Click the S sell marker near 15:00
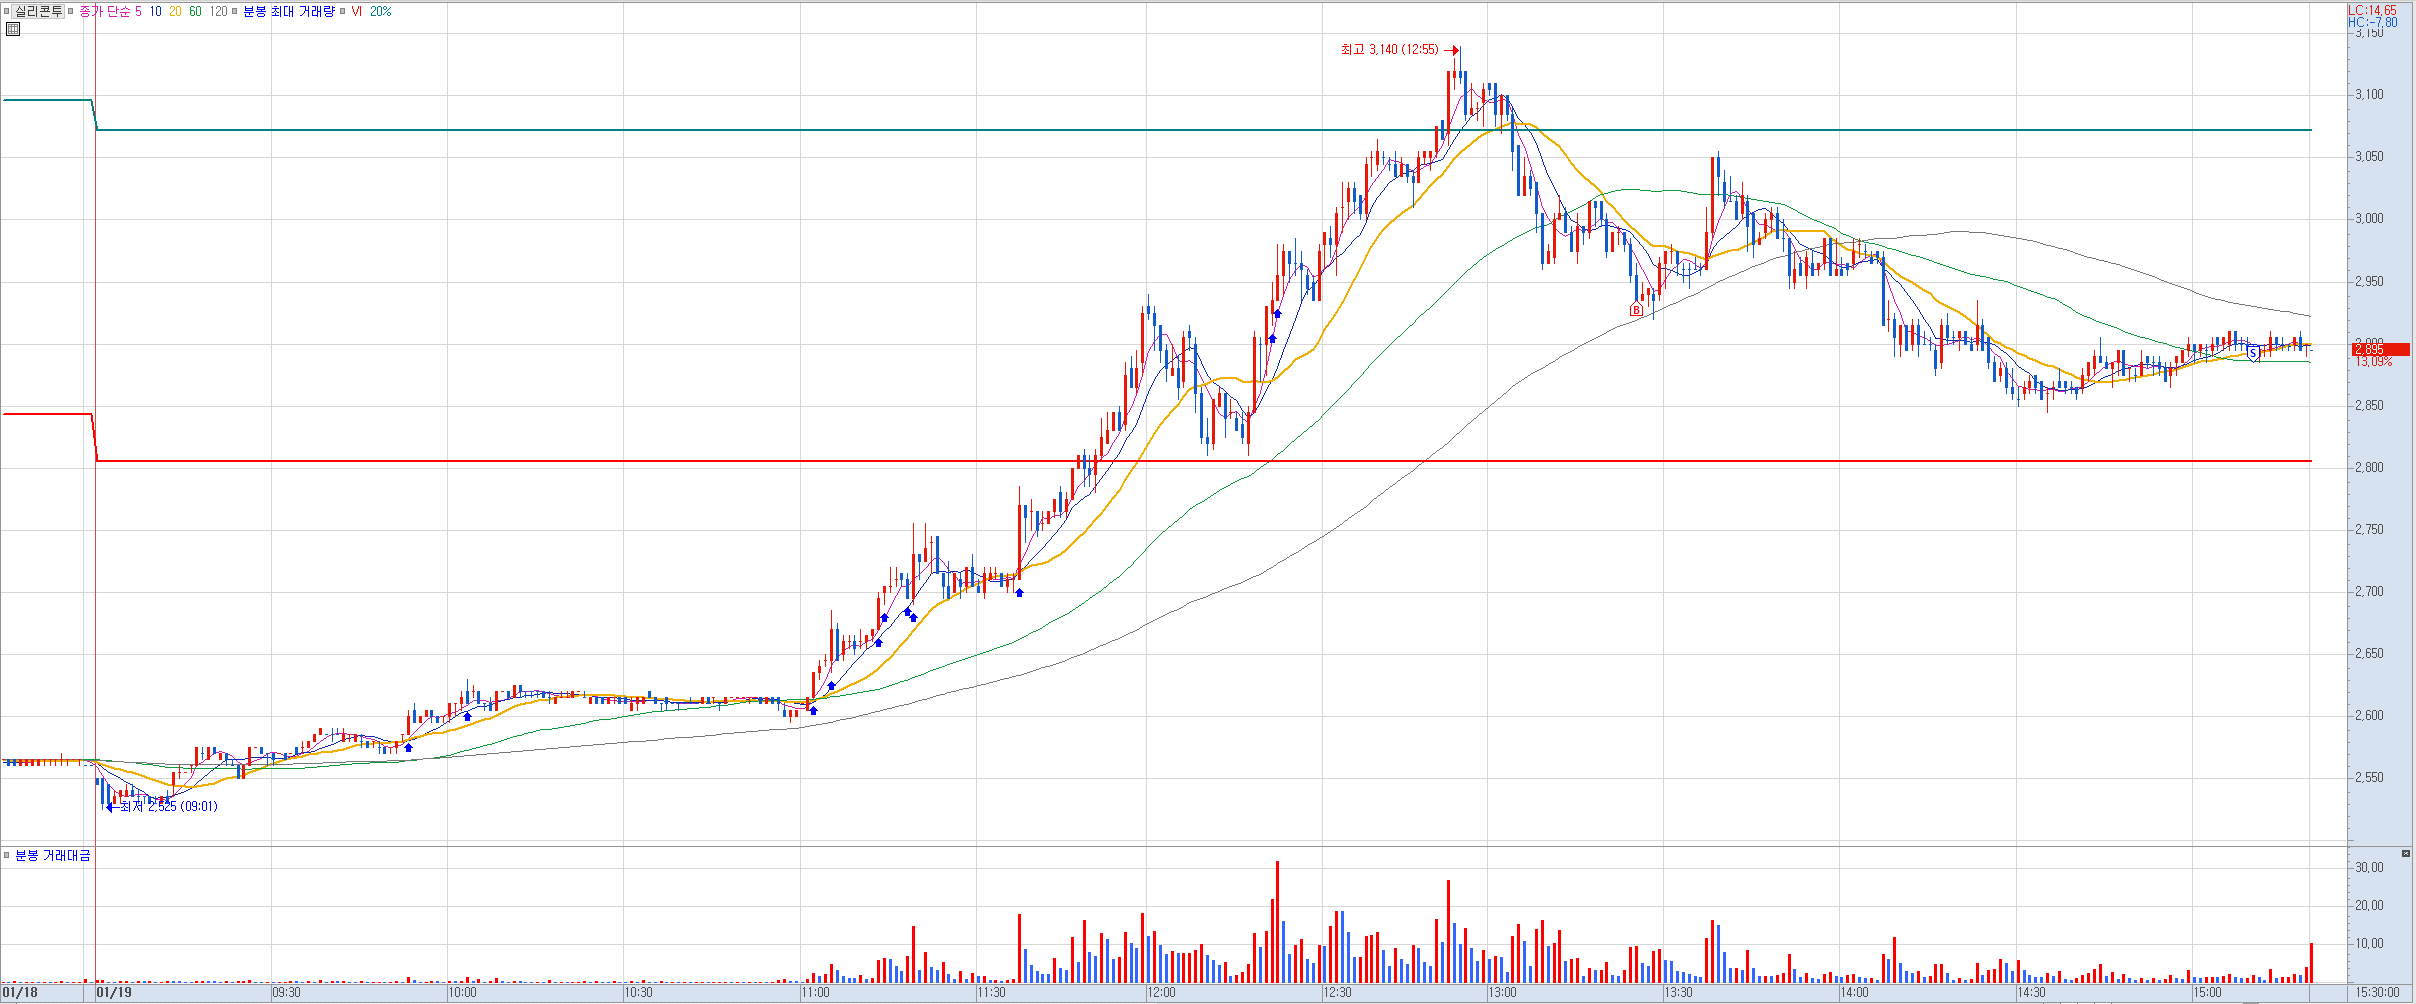 click(2253, 353)
